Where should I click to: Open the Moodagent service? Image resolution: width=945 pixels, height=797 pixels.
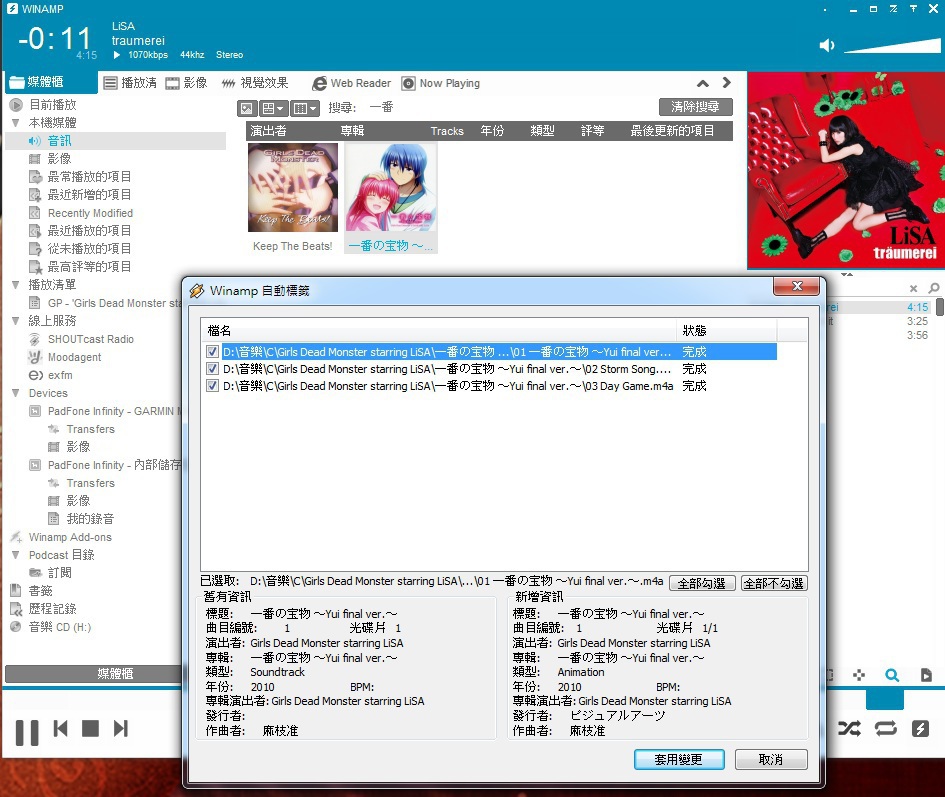(x=74, y=358)
